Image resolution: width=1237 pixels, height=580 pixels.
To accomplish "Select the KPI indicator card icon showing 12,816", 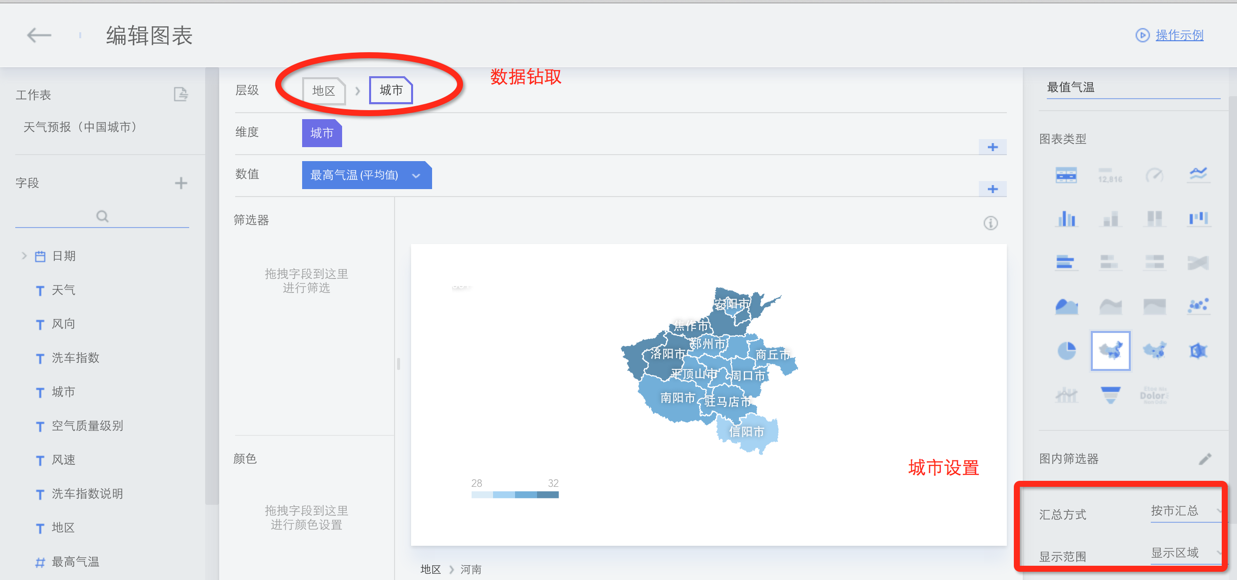I will point(1110,176).
